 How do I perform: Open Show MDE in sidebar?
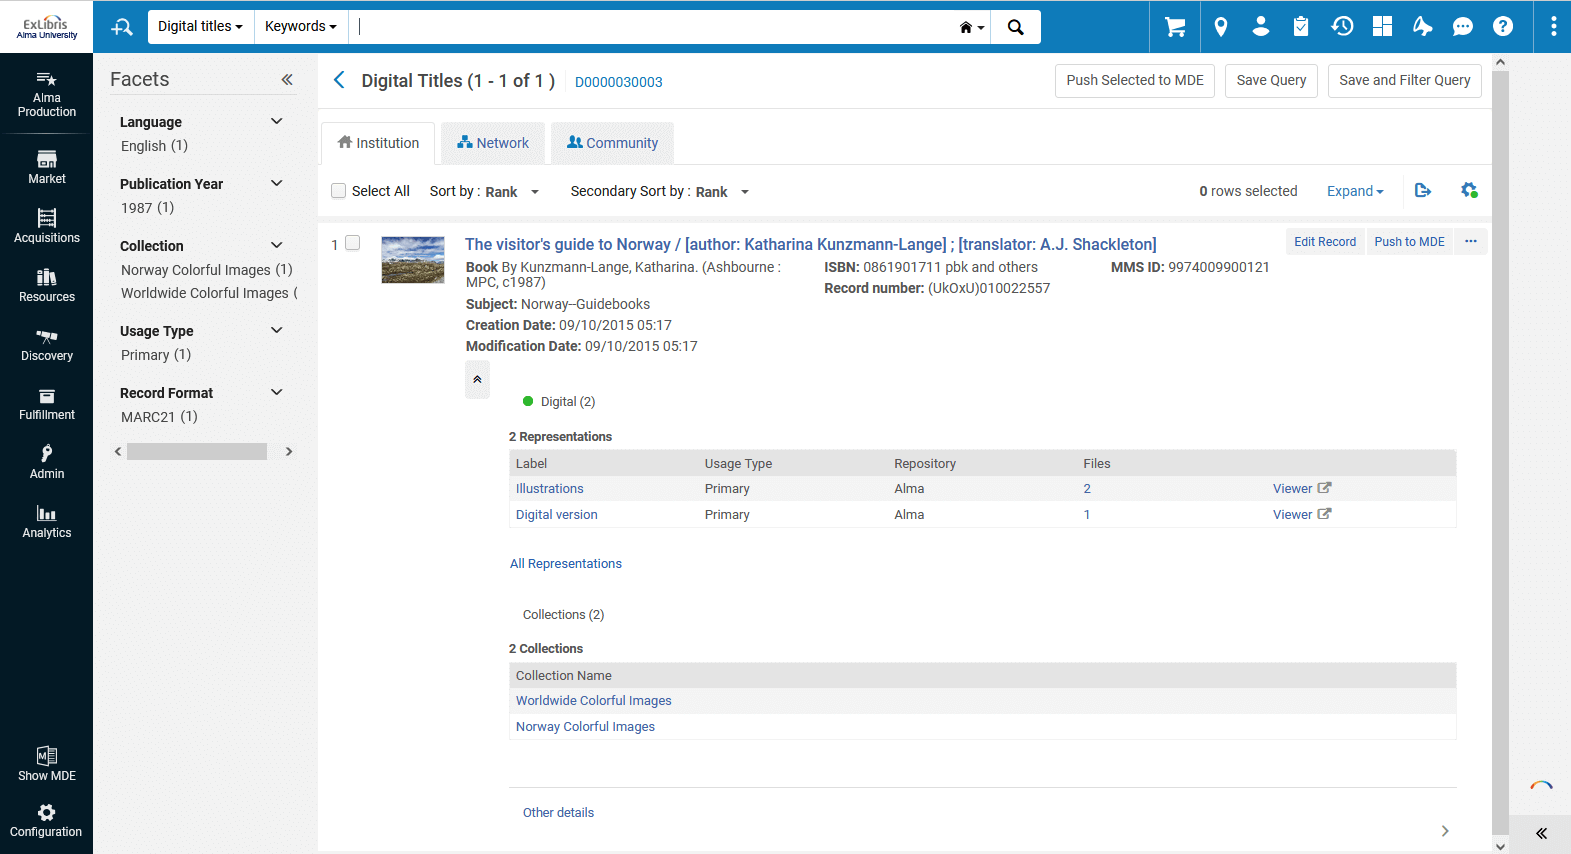tap(47, 764)
